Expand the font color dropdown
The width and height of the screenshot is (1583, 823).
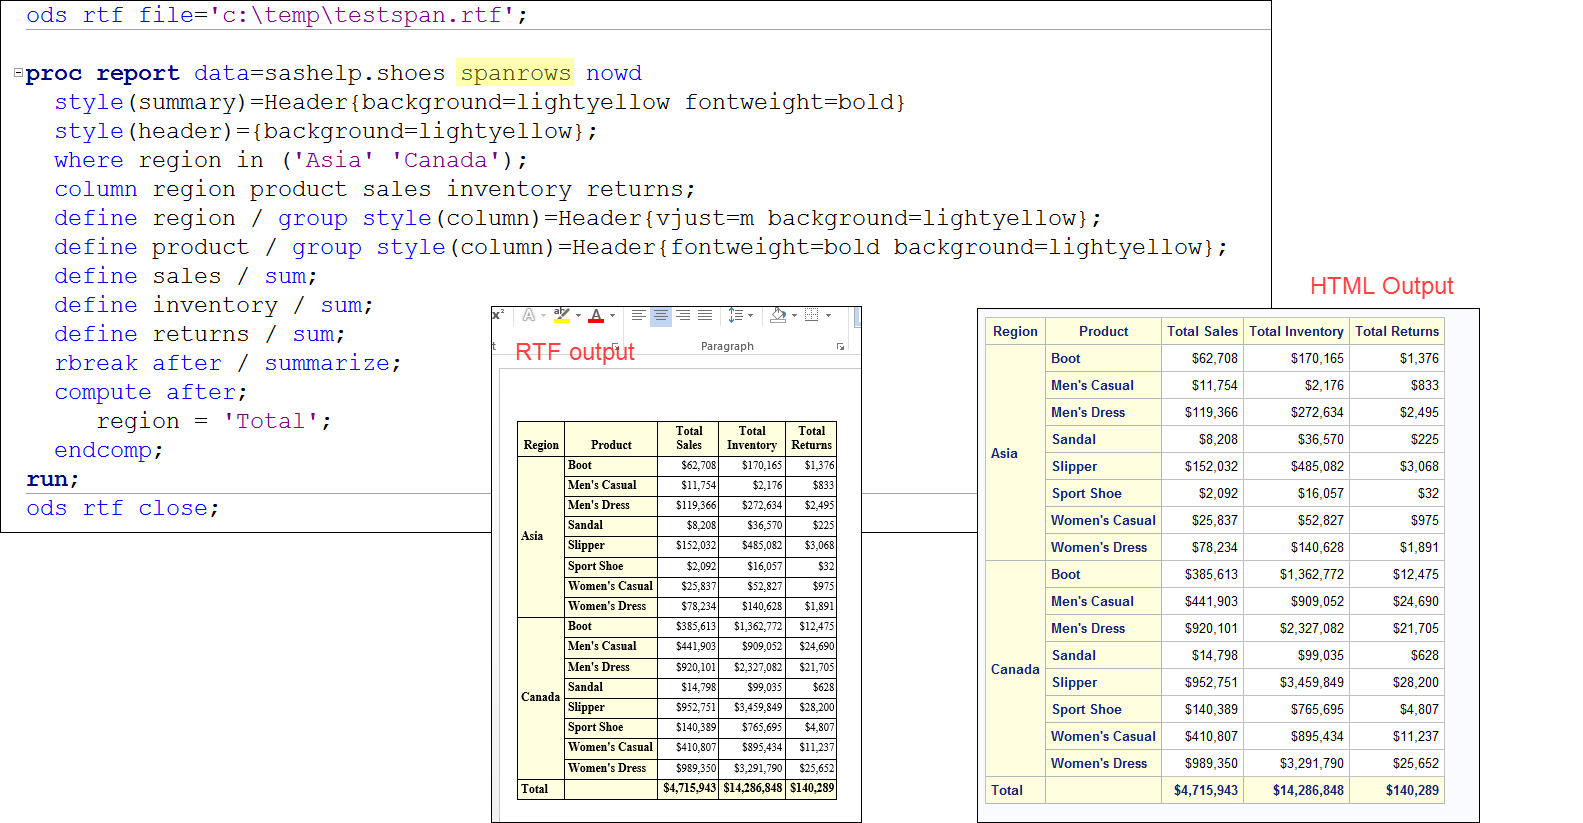(612, 316)
